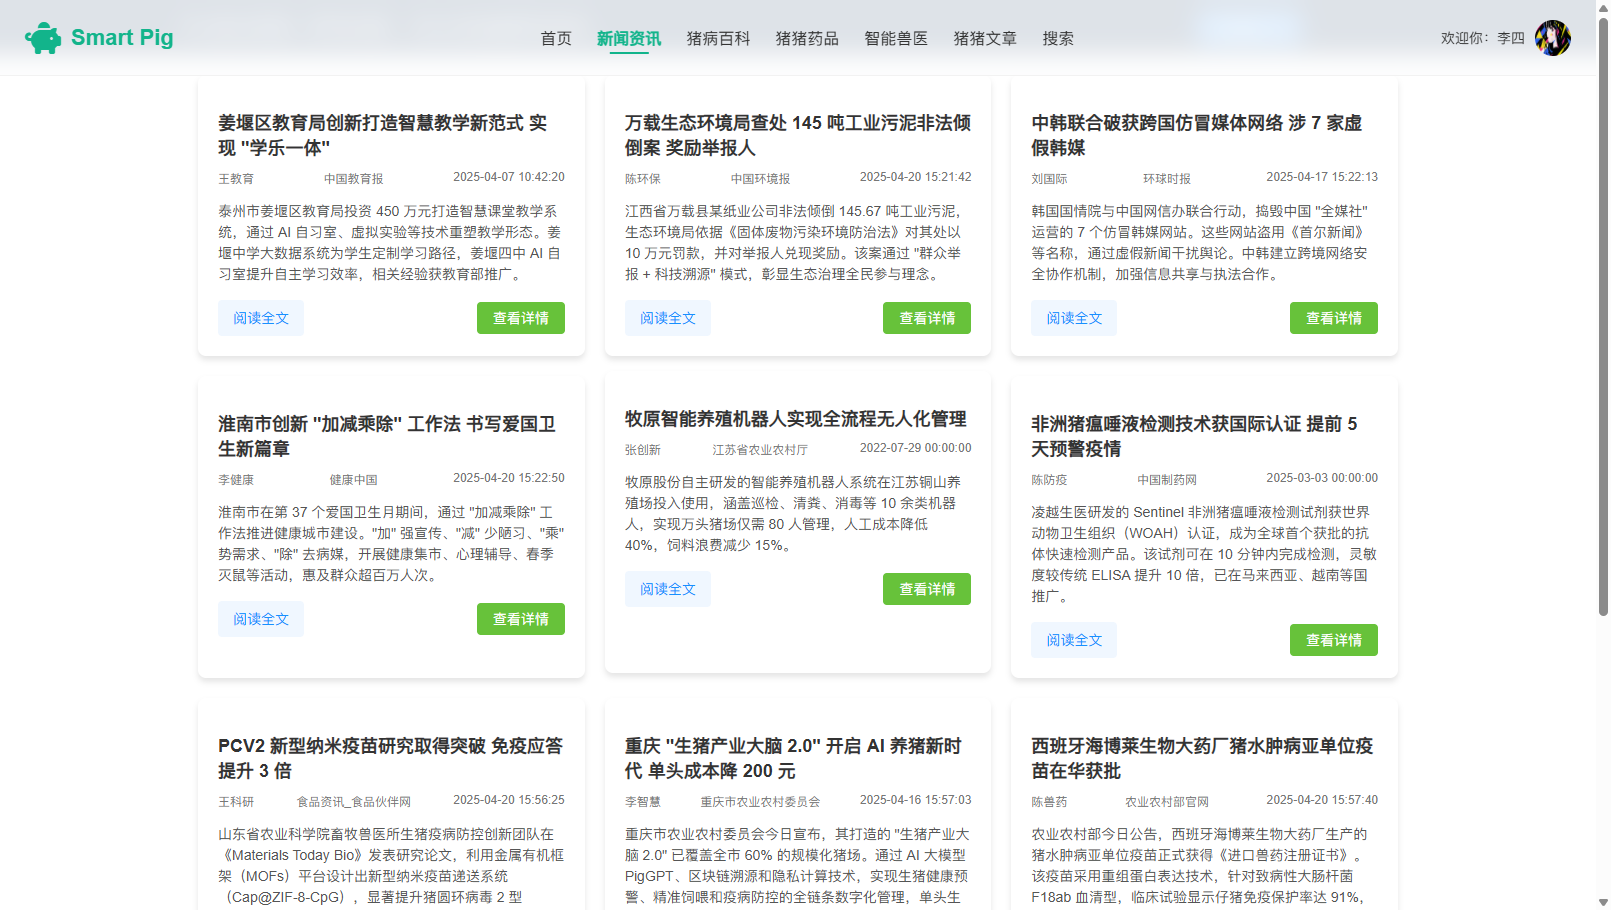Image resolution: width=1611 pixels, height=910 pixels.
Task: Open the 搜索 page
Action: click(x=1058, y=38)
